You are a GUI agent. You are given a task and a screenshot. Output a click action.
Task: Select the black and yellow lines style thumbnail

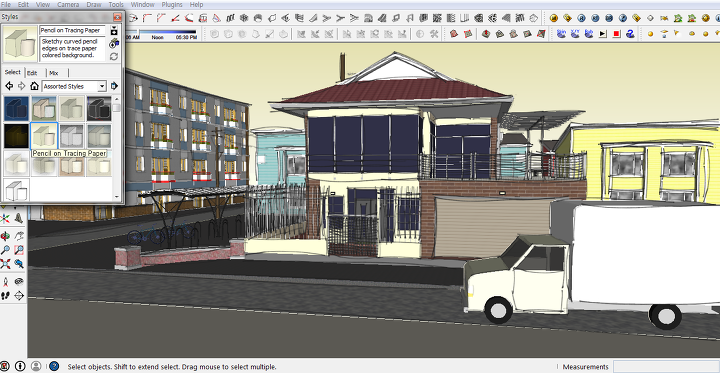17,136
